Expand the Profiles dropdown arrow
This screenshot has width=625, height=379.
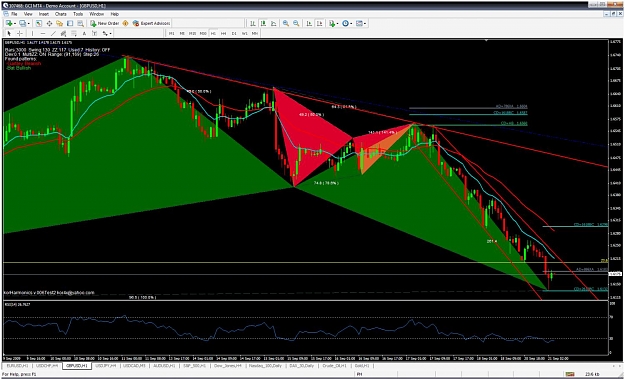pos(29,24)
